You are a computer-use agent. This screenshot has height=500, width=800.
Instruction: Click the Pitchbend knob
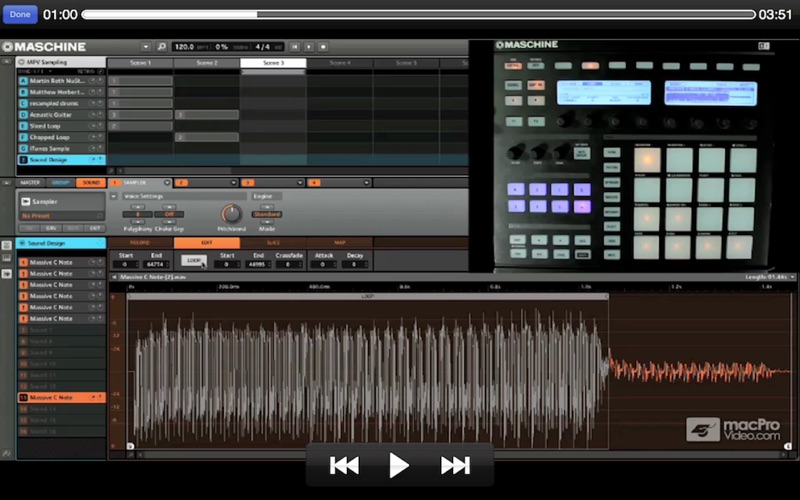pyautogui.click(x=231, y=214)
